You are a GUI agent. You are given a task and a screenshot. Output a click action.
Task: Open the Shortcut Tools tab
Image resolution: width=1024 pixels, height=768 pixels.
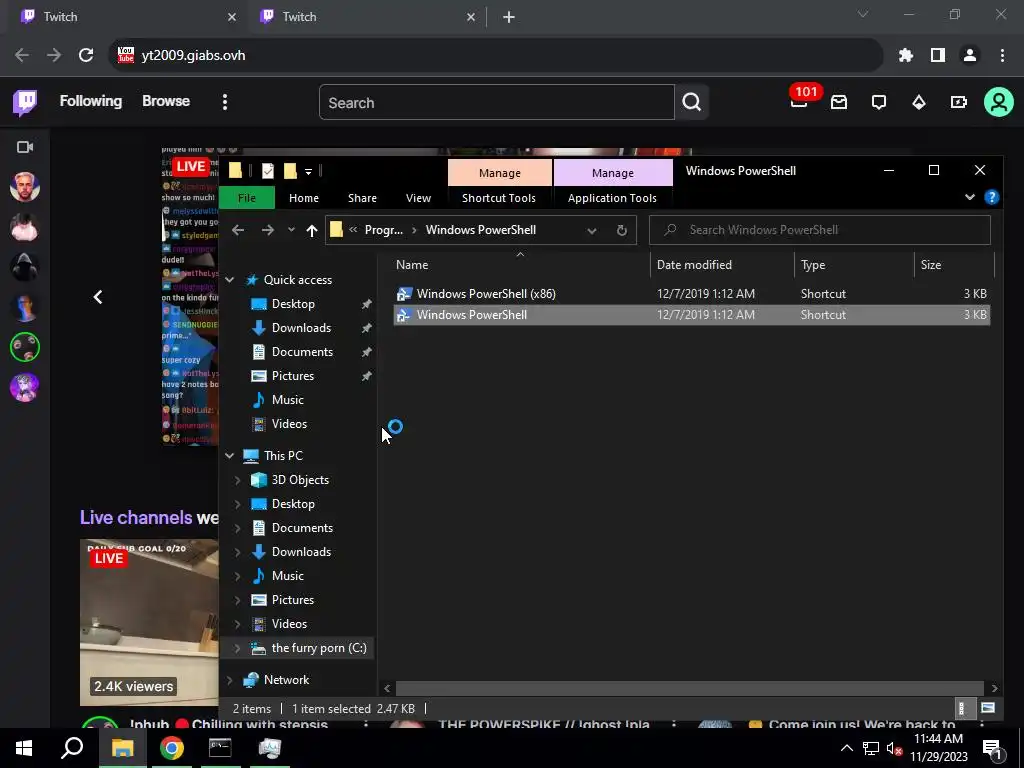pos(499,198)
